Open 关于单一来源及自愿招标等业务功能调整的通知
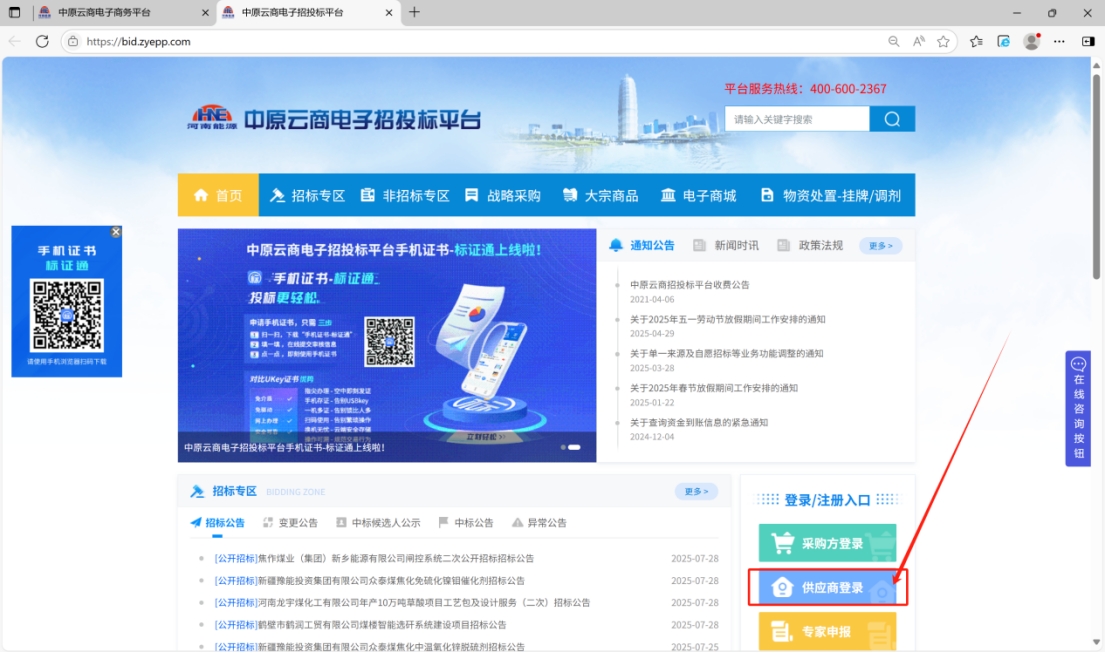The width and height of the screenshot is (1105, 653). [727, 354]
